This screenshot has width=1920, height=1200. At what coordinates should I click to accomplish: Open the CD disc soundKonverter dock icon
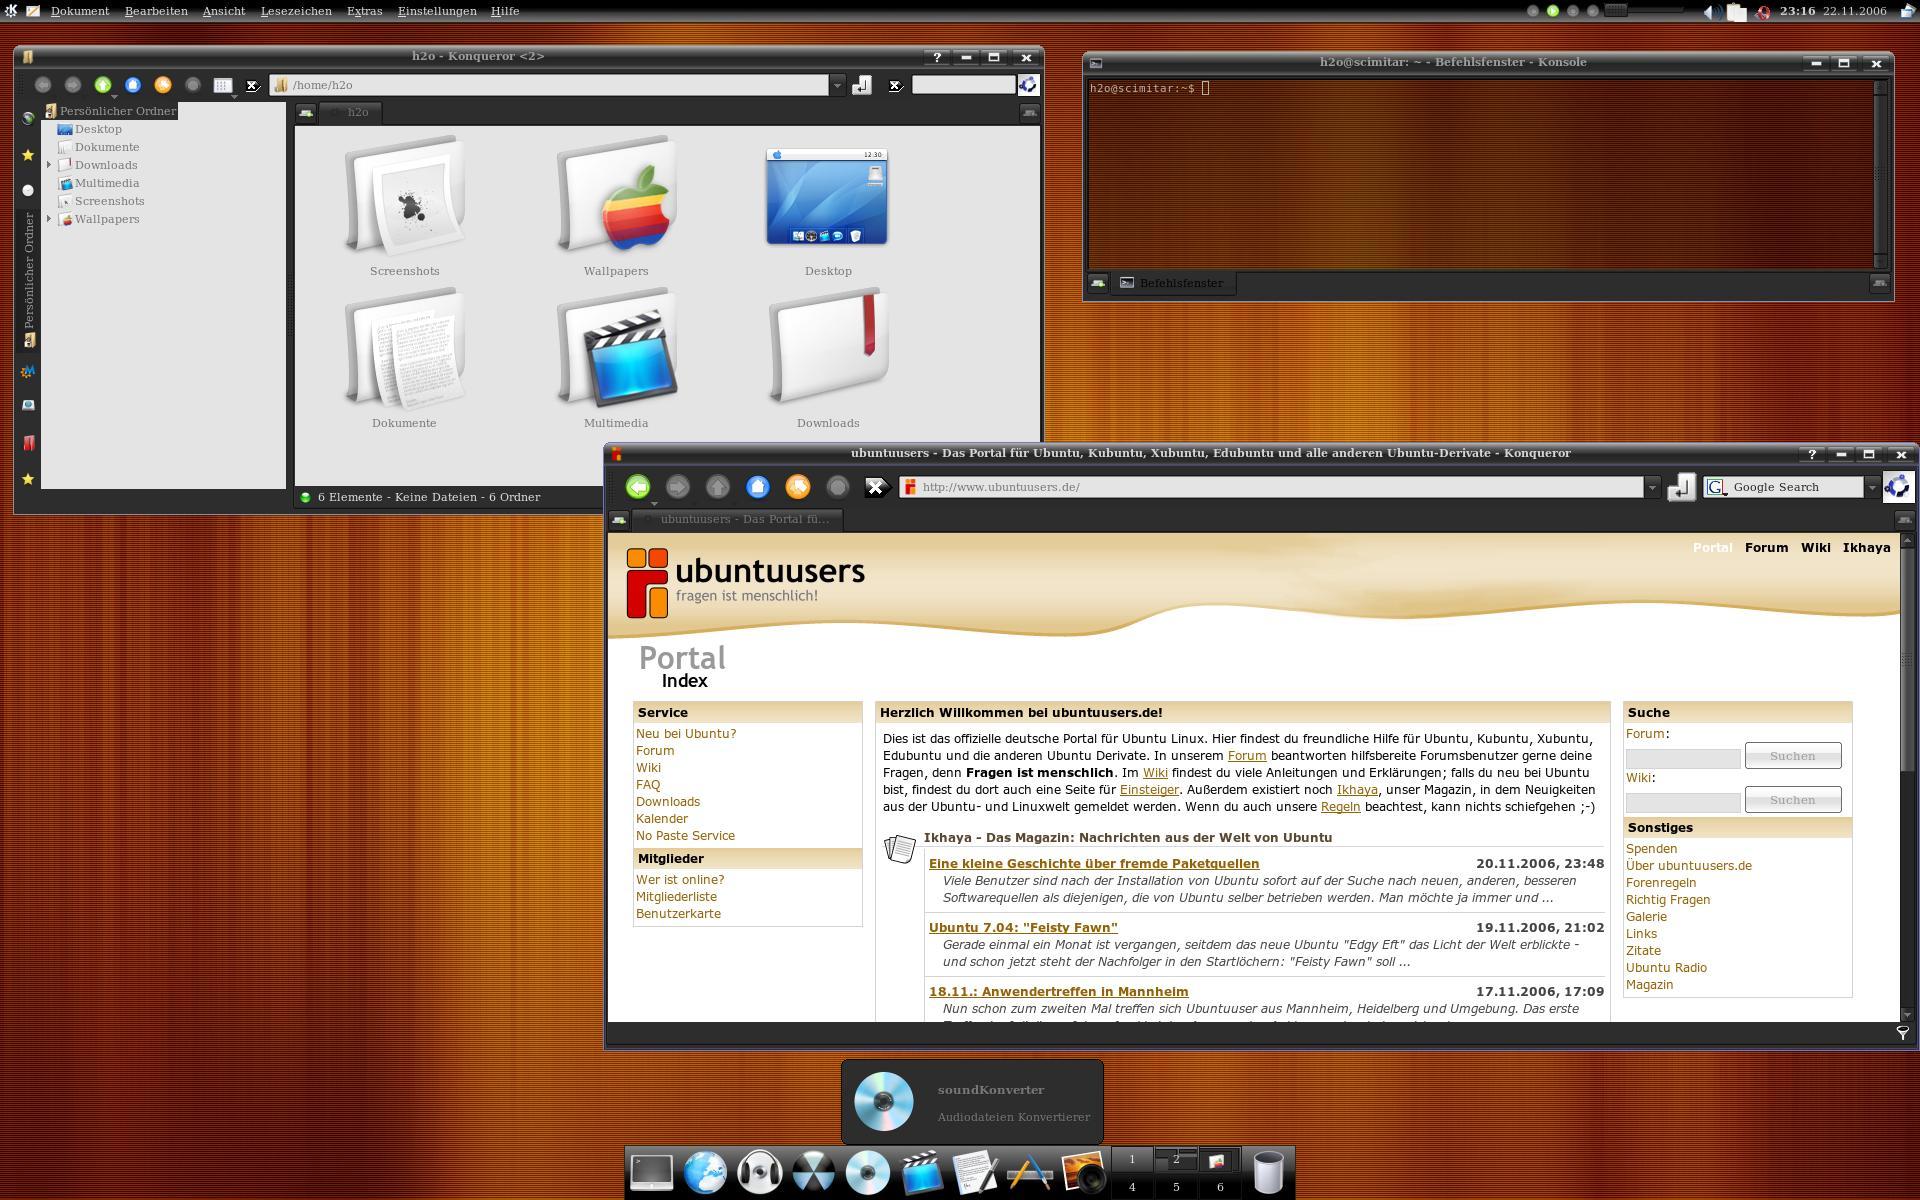point(867,1172)
